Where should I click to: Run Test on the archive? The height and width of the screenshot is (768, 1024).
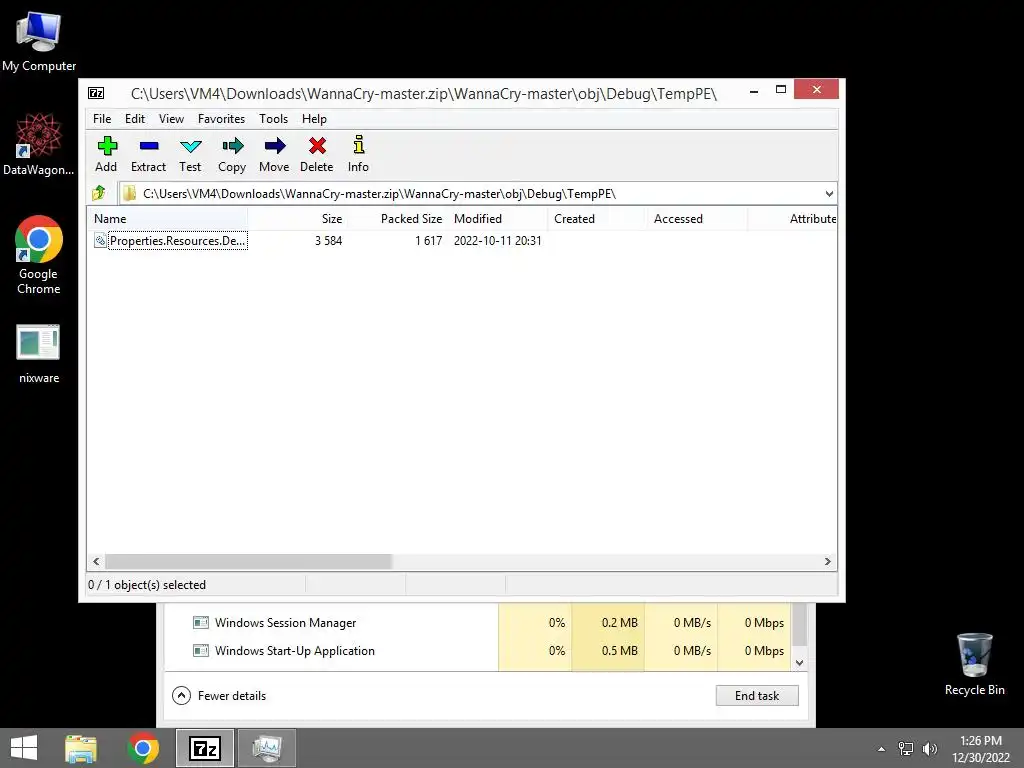pyautogui.click(x=190, y=153)
